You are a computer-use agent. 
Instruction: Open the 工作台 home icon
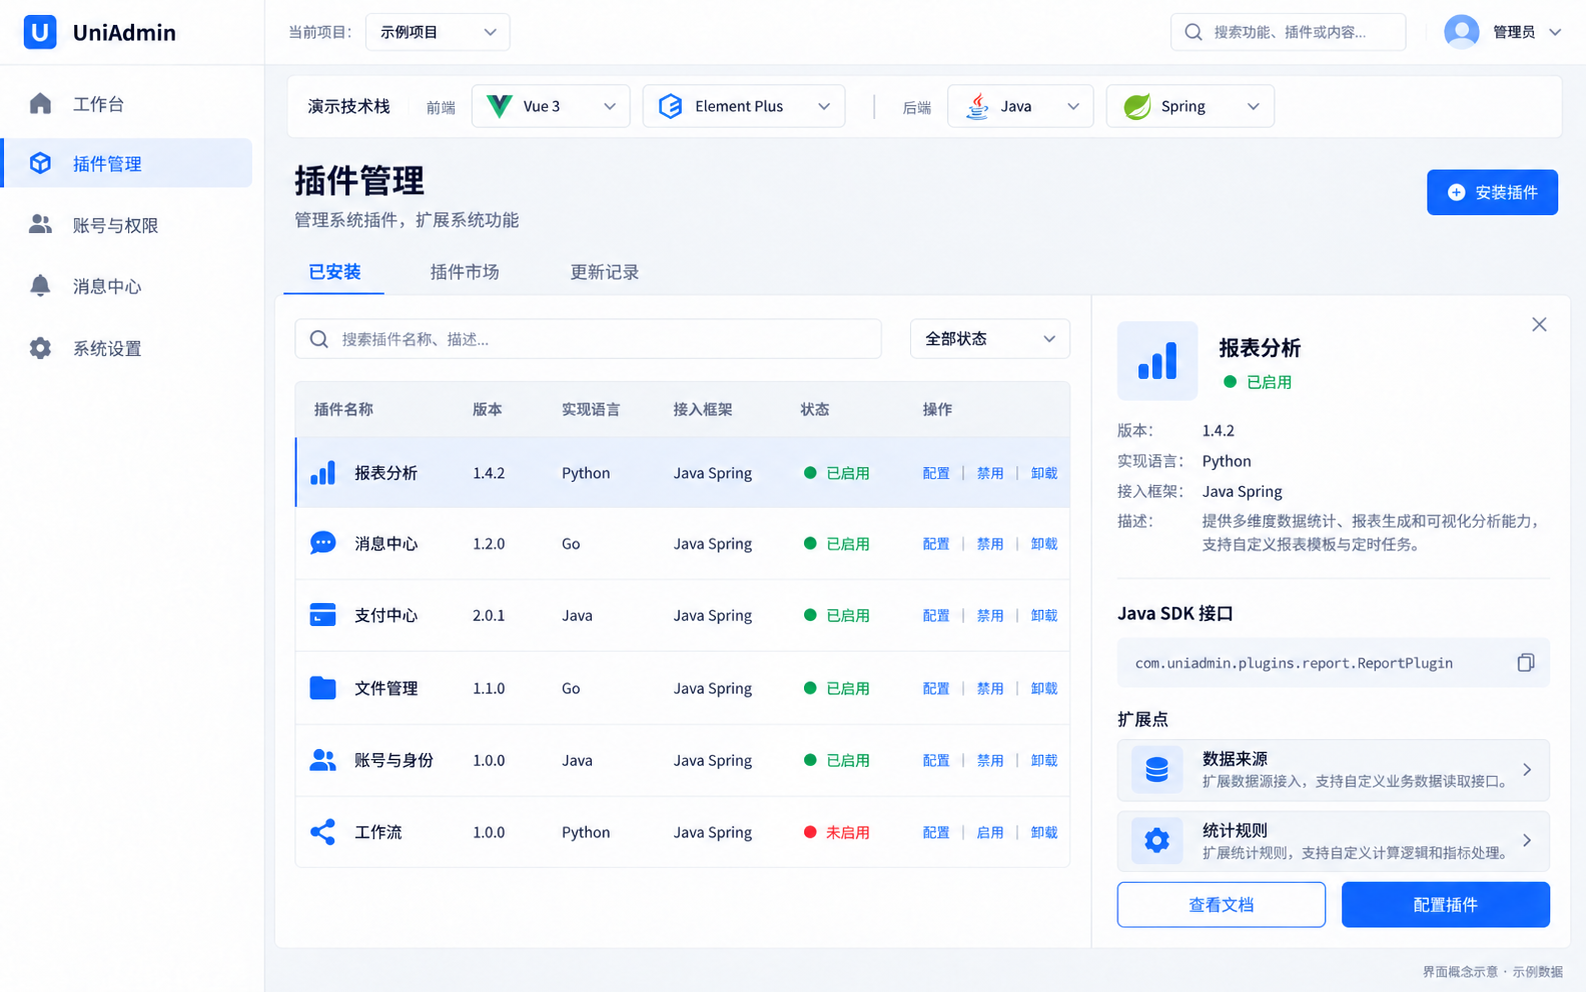coord(40,103)
